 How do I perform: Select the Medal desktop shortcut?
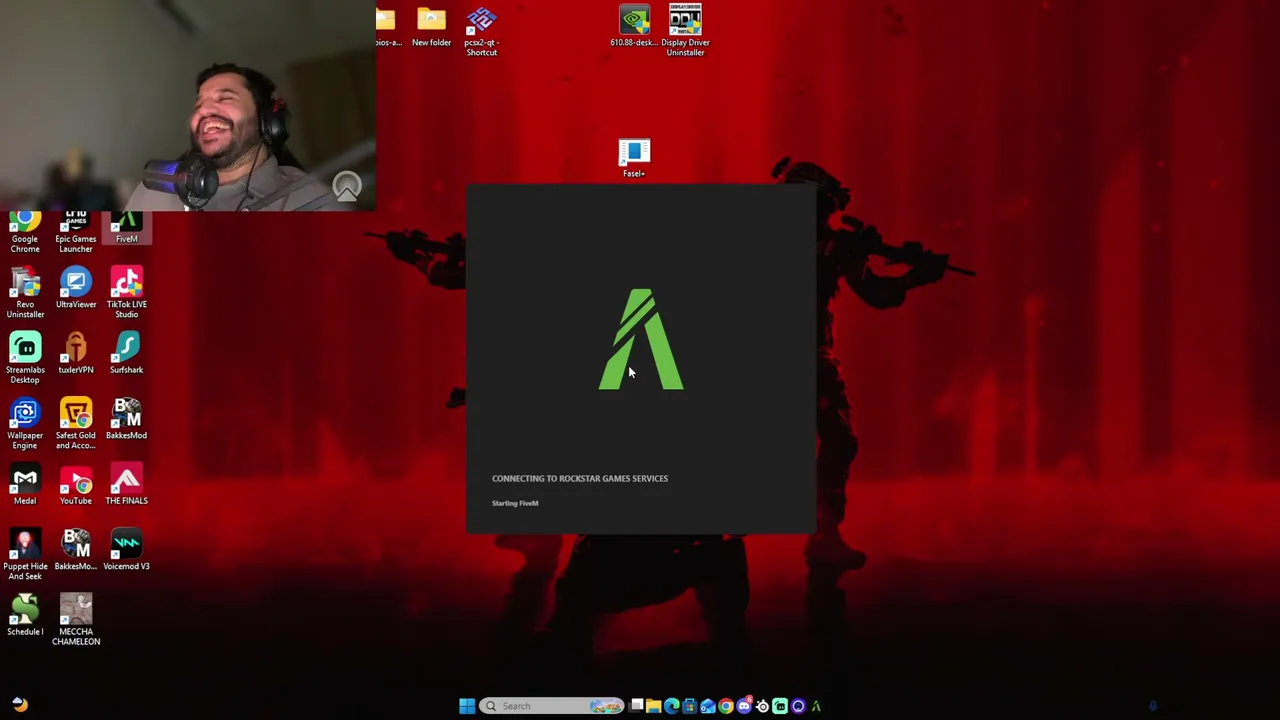25,485
